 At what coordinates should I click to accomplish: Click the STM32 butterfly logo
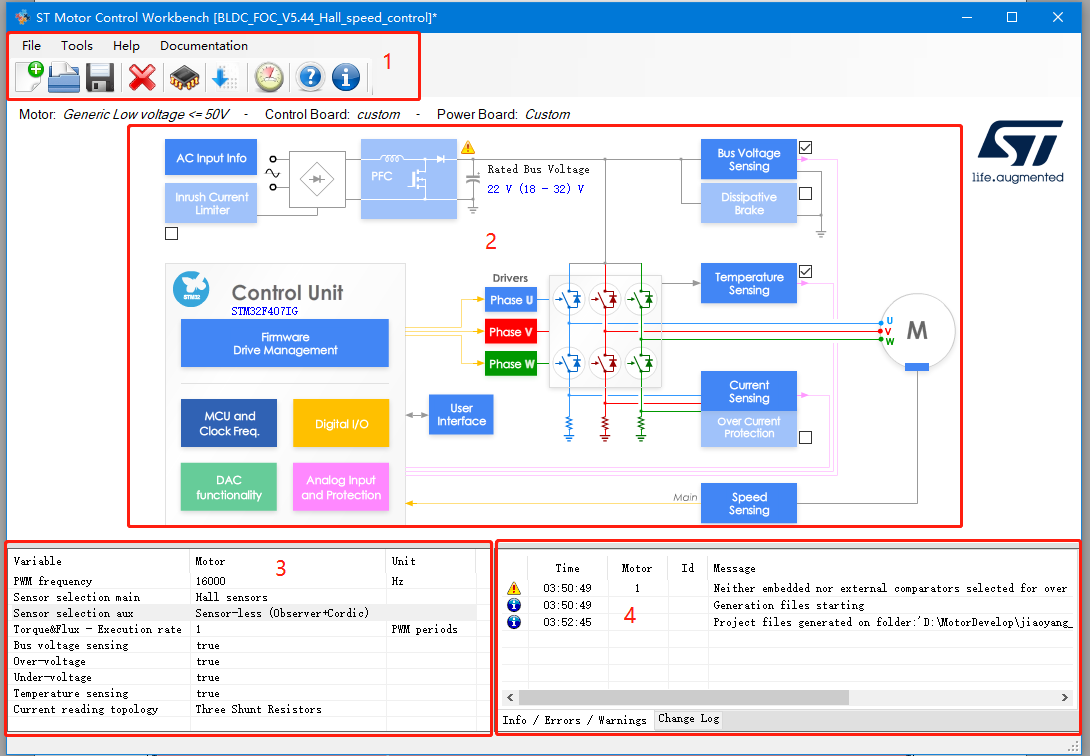pos(191,289)
